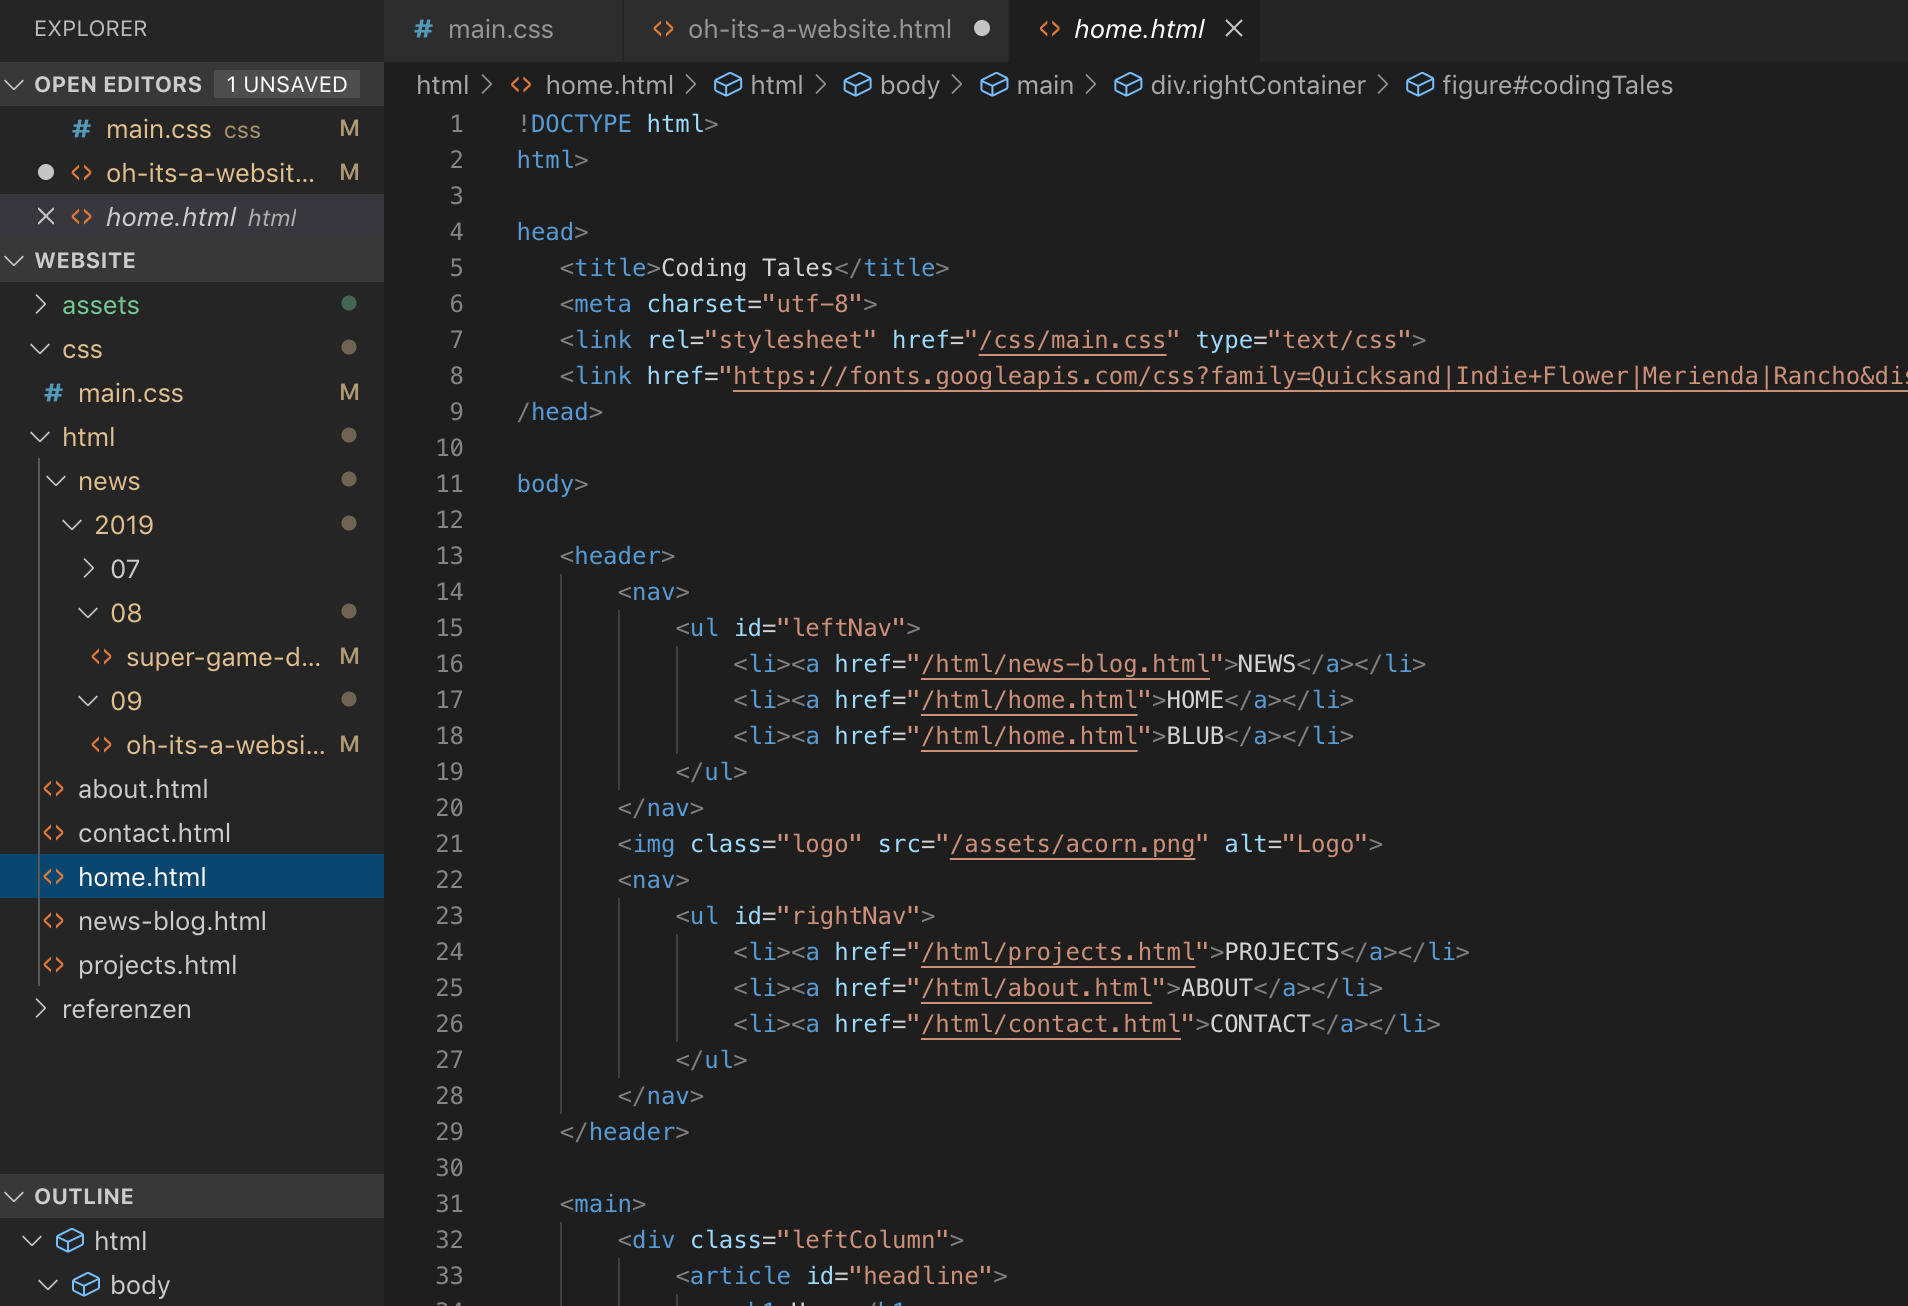Click body symbol icon in Outline

click(86, 1285)
